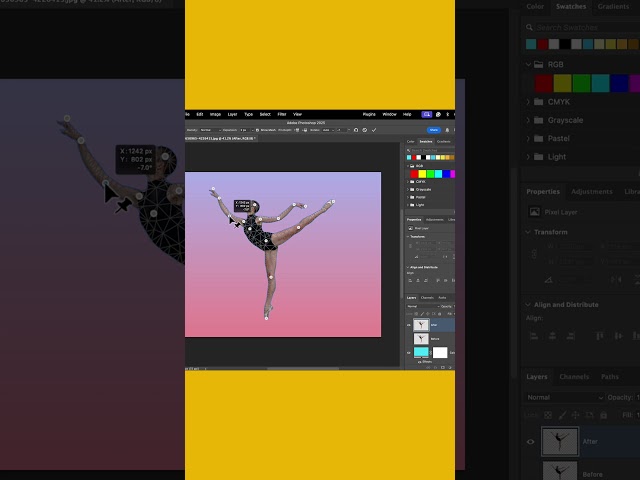This screenshot has width=640, height=480.
Task: Toggle the Show Mesh checkbox
Action: coord(257,130)
